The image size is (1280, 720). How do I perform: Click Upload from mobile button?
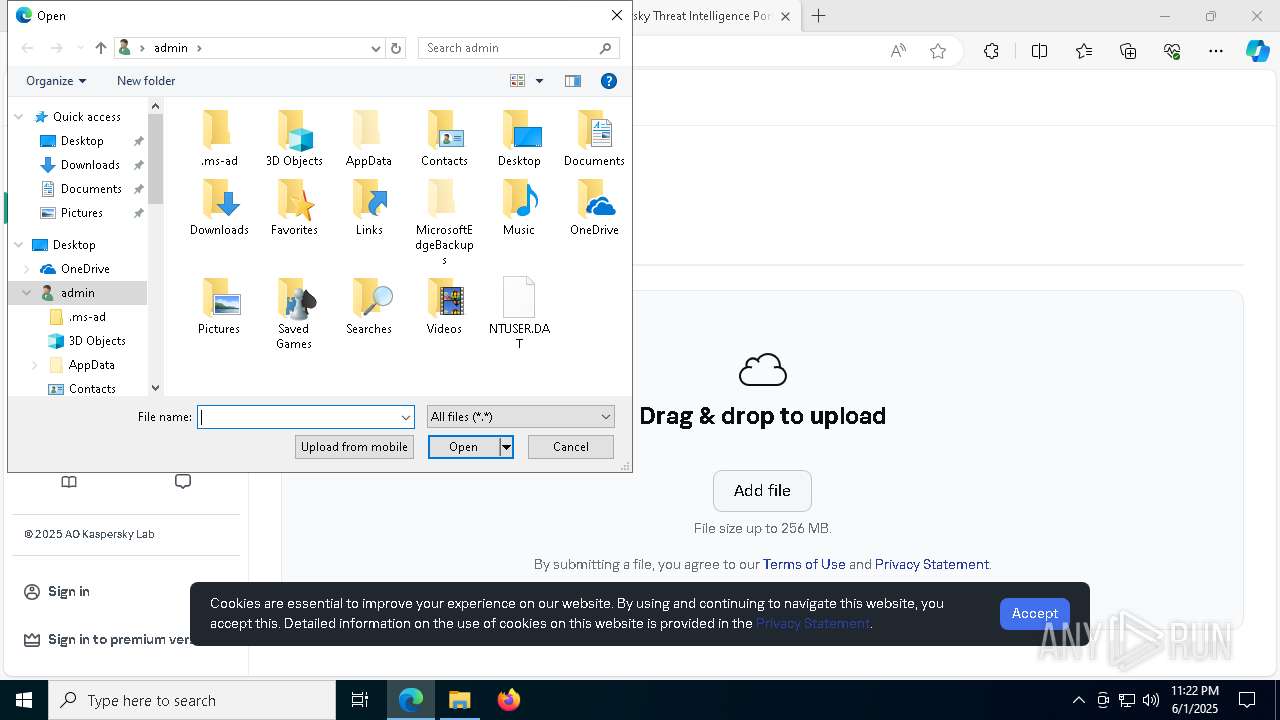click(354, 447)
